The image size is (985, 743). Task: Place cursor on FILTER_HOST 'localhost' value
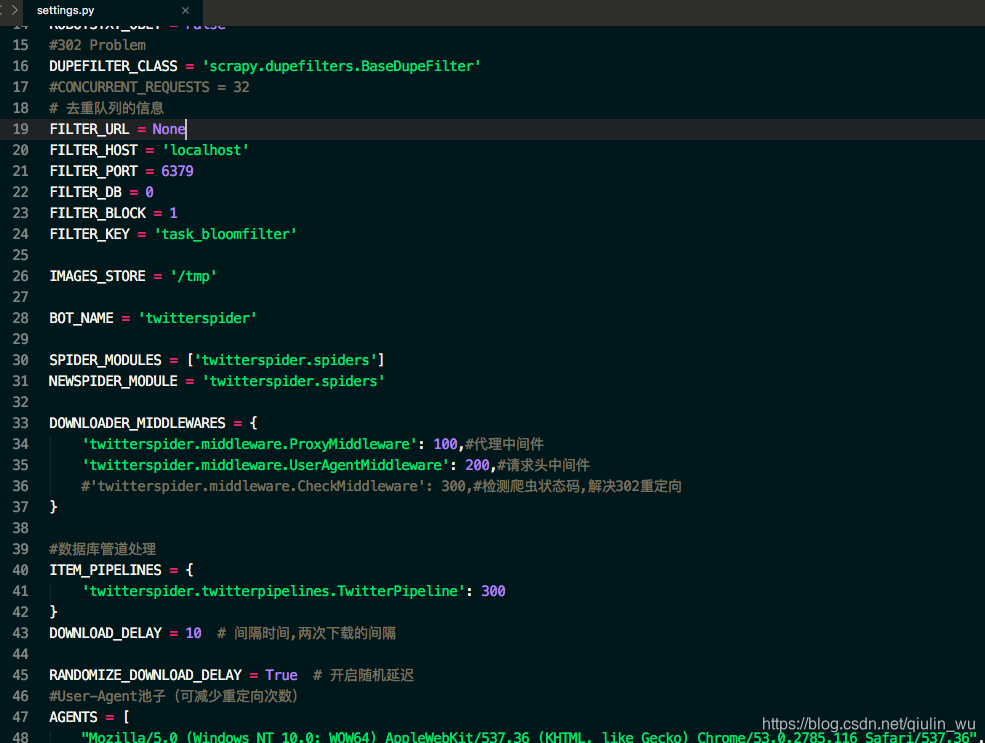(x=205, y=150)
